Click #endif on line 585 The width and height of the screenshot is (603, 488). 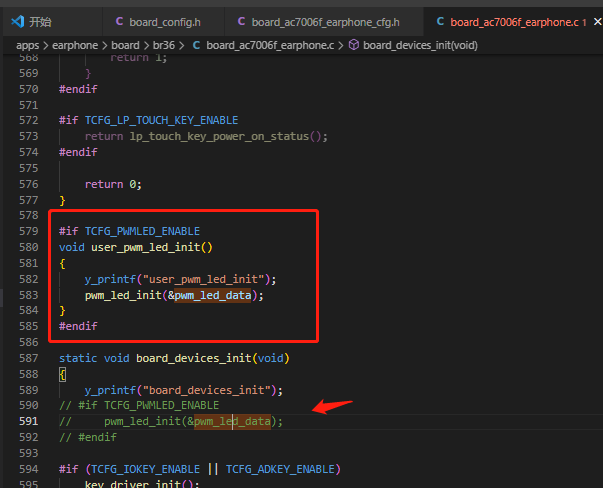tap(78, 326)
